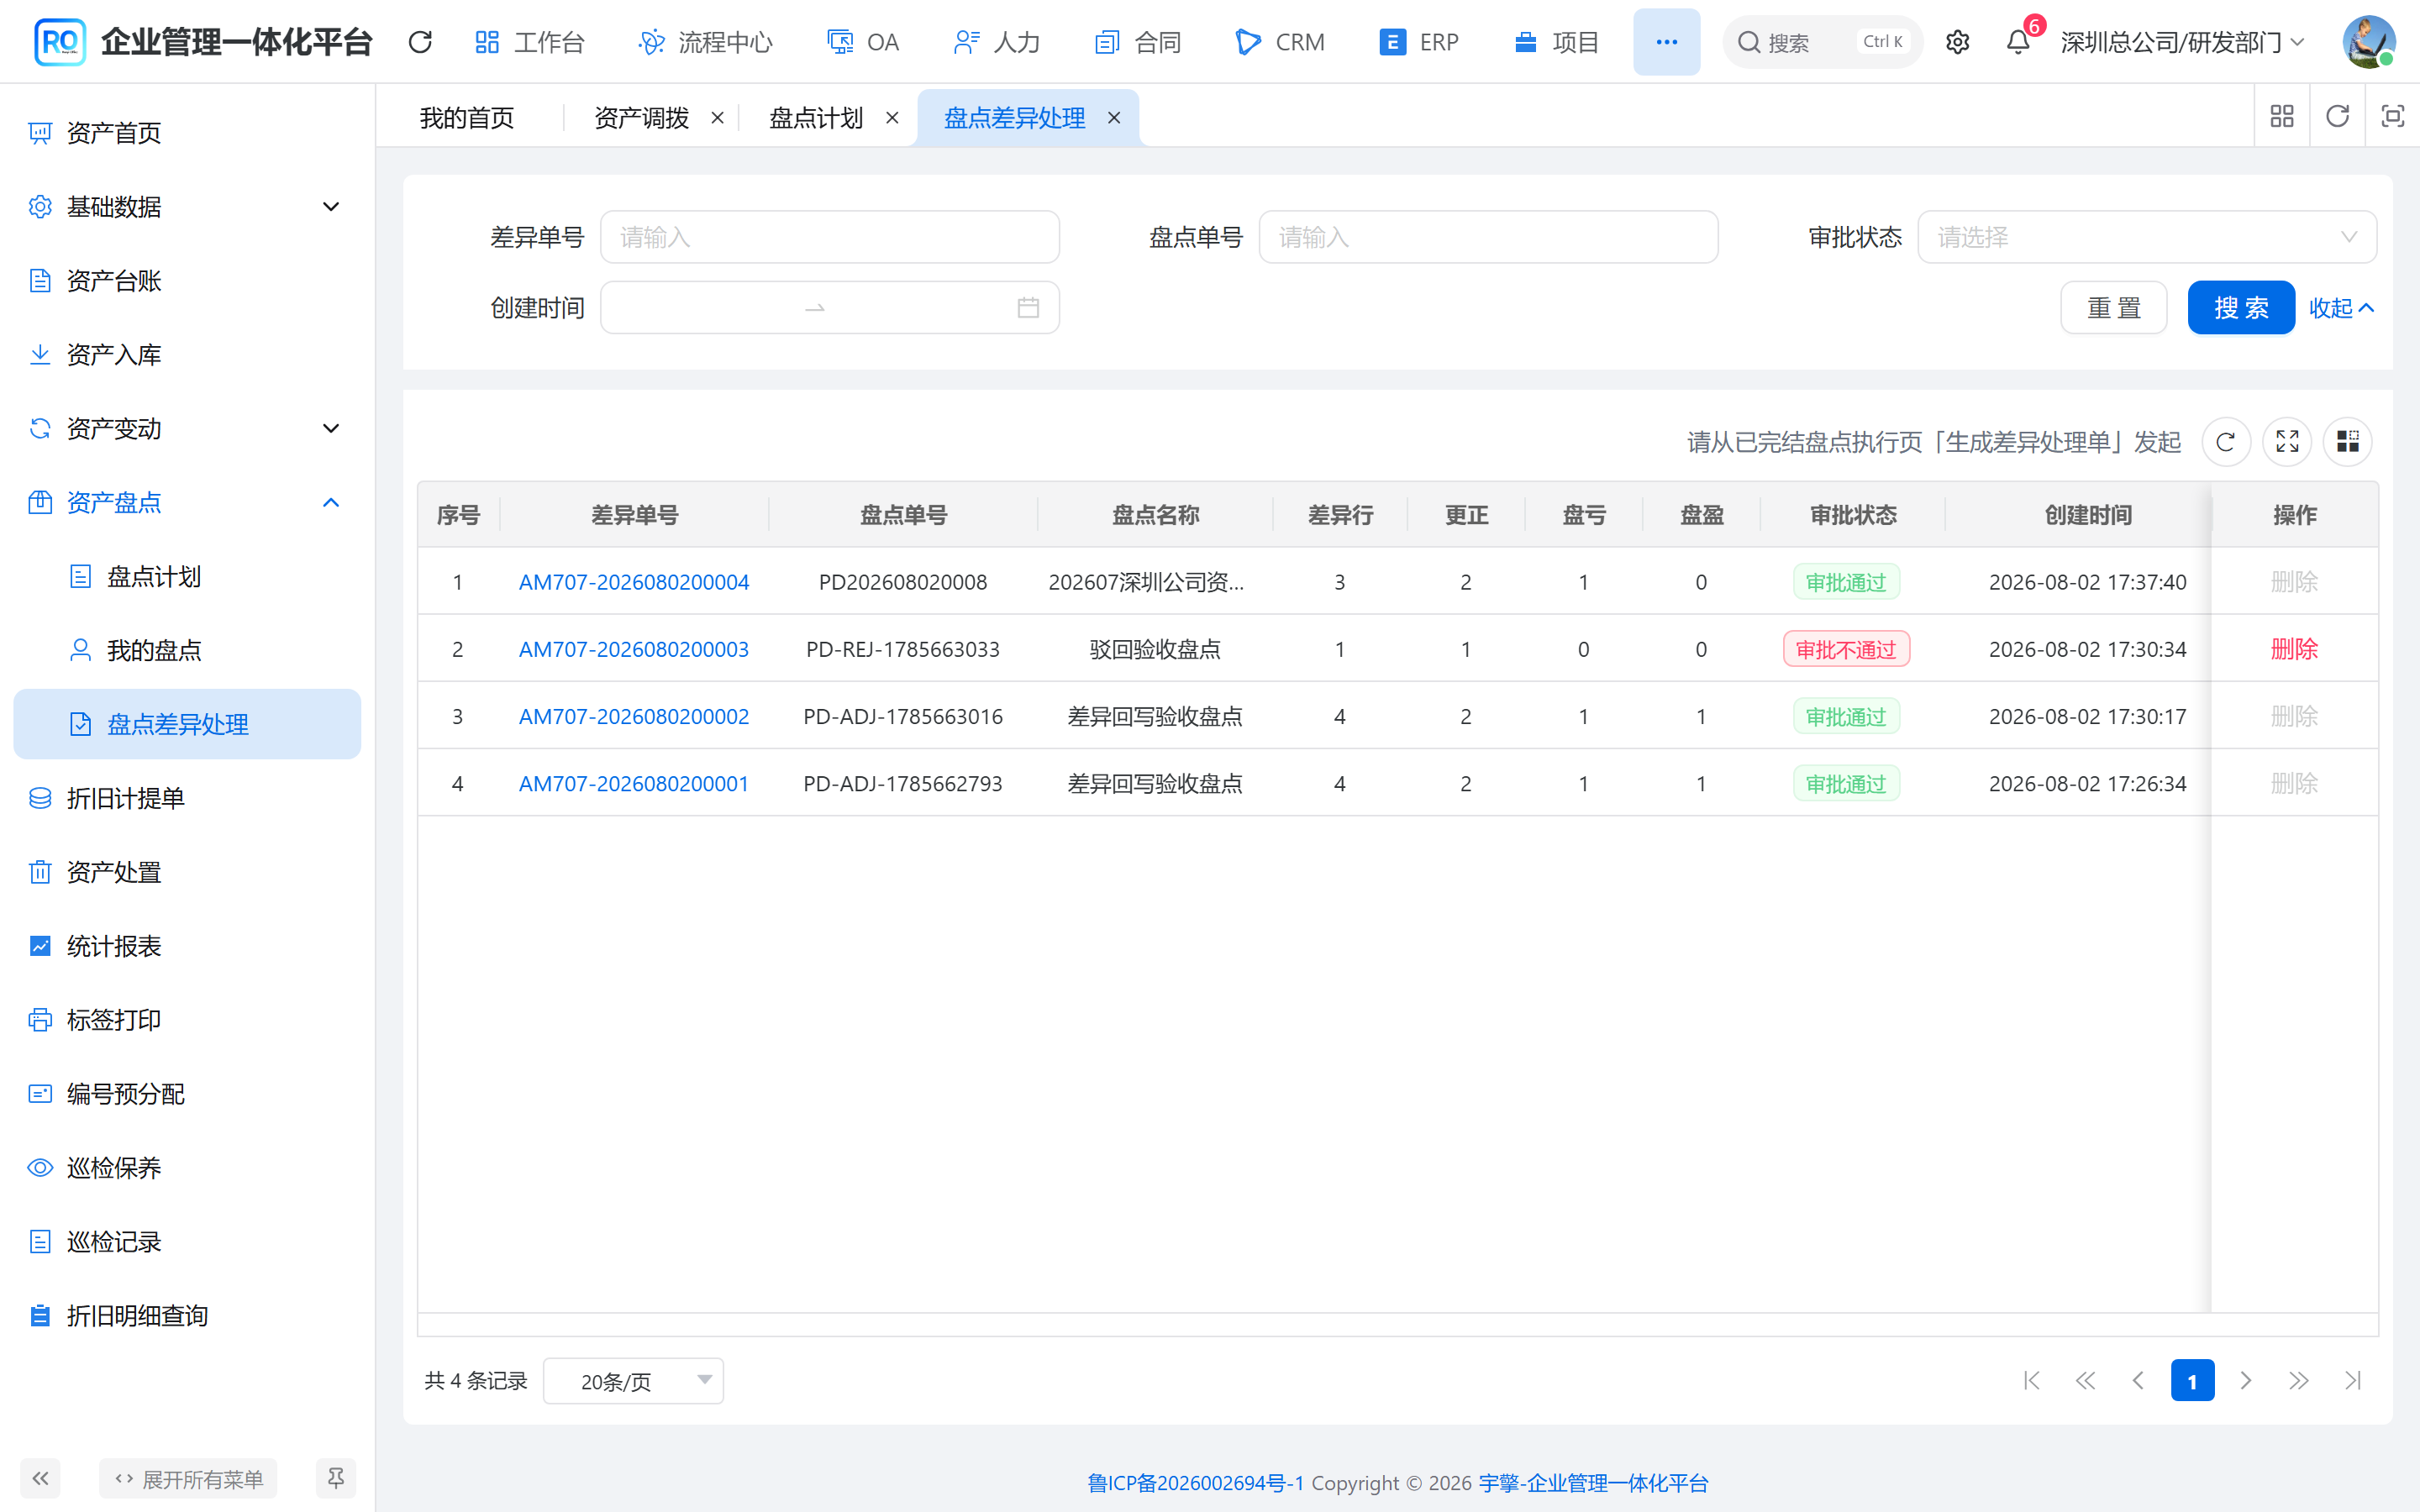Click the global 搜索 box
The image size is (2420, 1512).
tap(1822, 42)
